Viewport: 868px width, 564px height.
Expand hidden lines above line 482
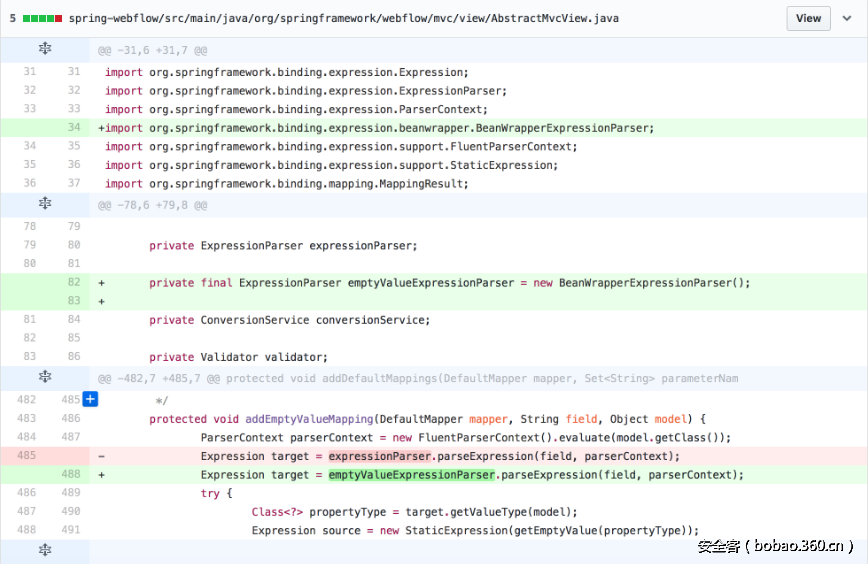tap(44, 377)
